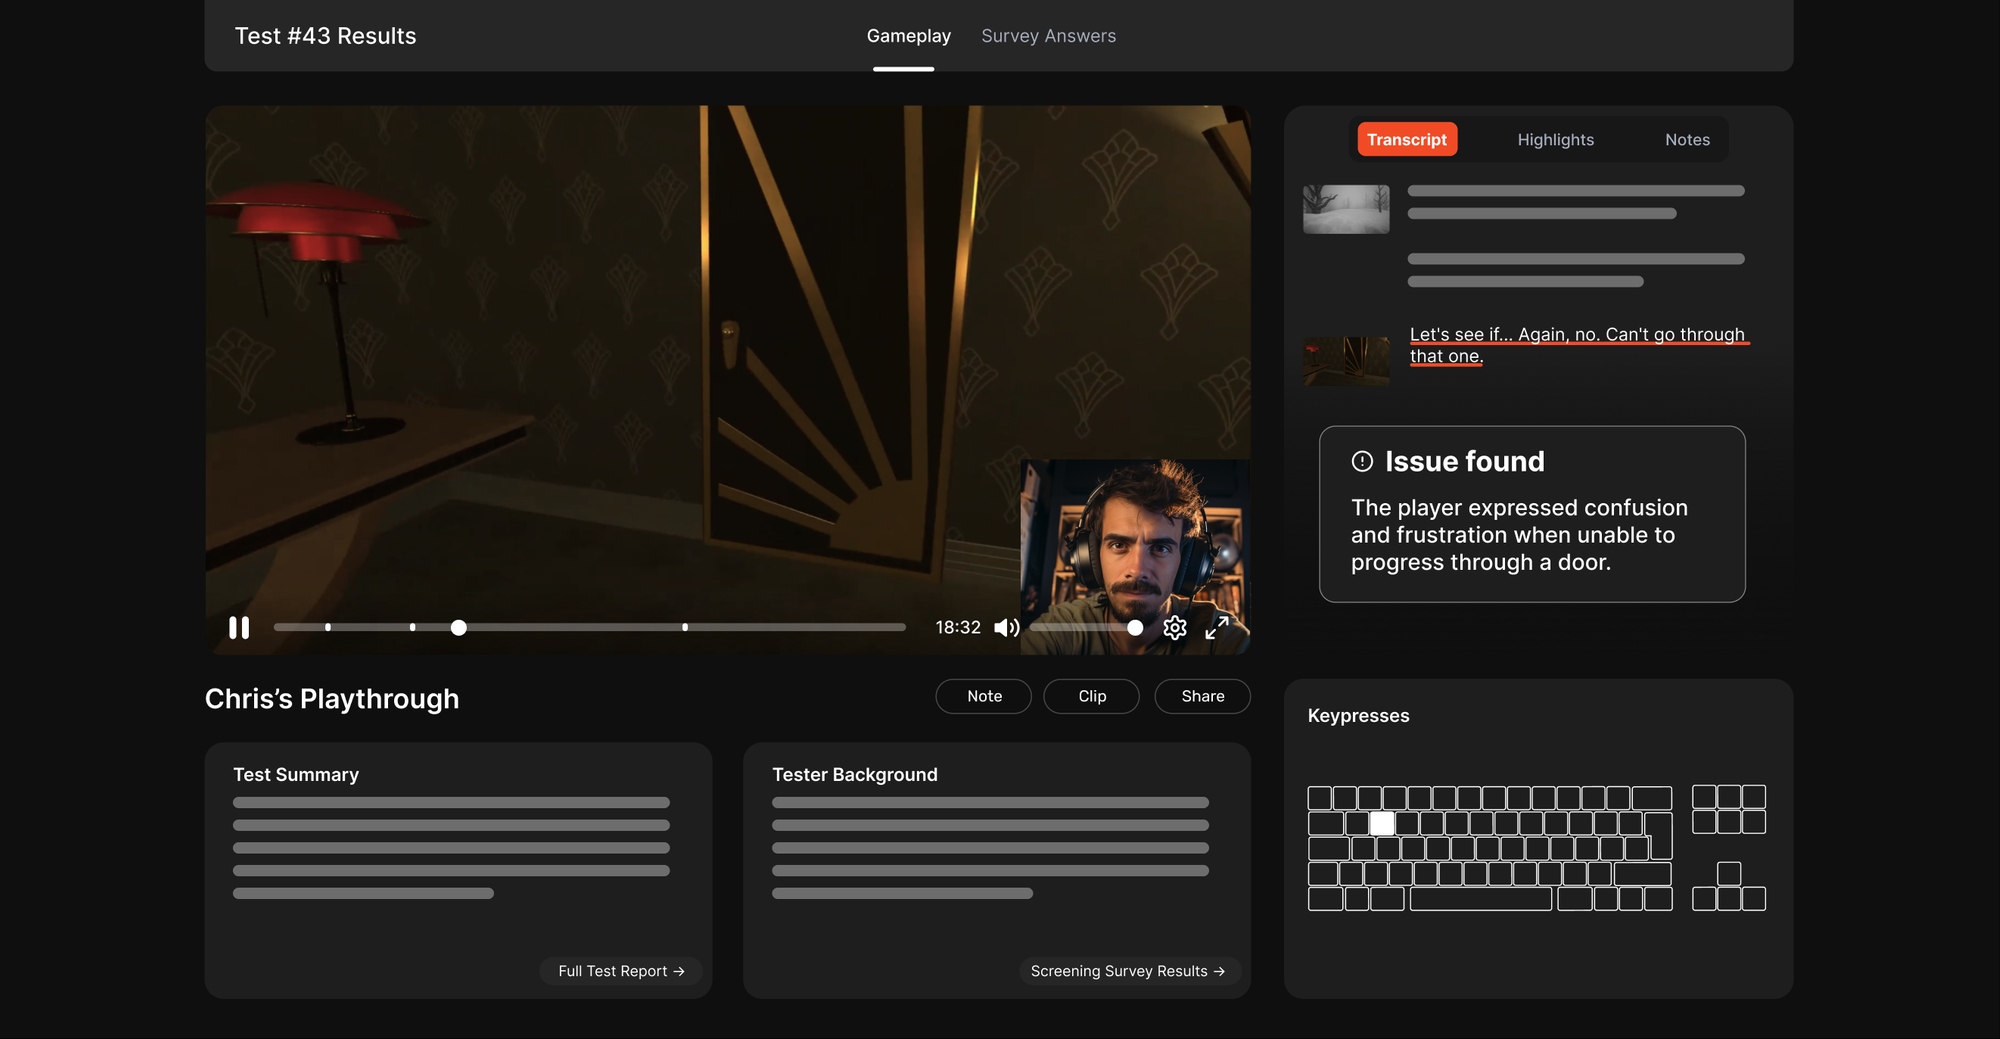
Task: Click the volume slider handle
Action: pos(1135,627)
